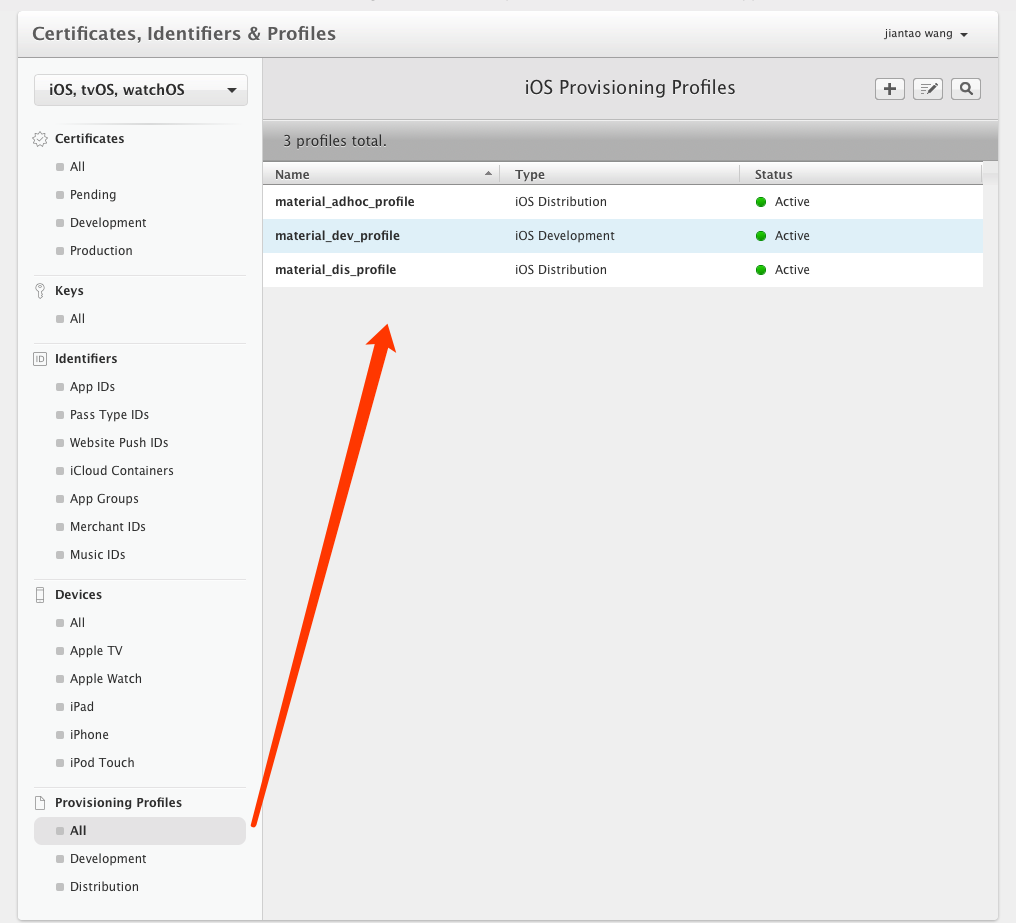The width and height of the screenshot is (1016, 923).
Task: Click the Status column header
Action: (773, 174)
